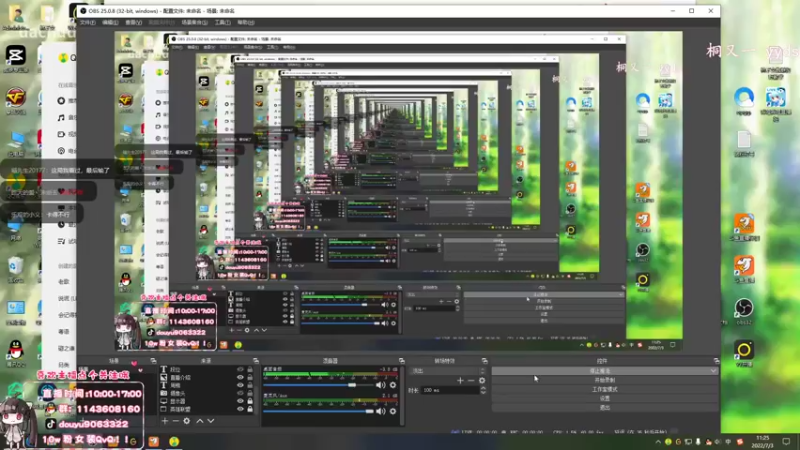Toggle lock on the first text source
This screenshot has height=450, width=800.
(x=250, y=369)
